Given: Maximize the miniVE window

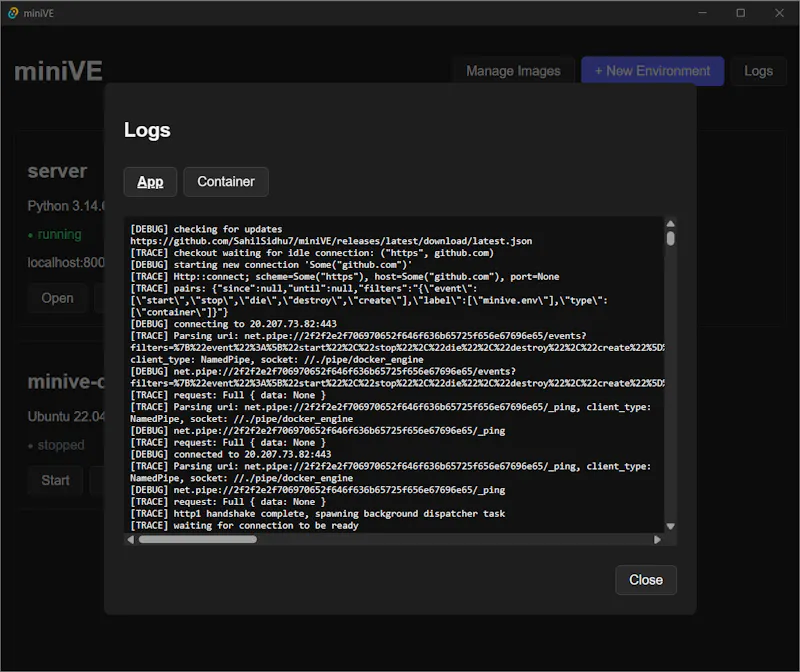Looking at the screenshot, I should 741,13.
